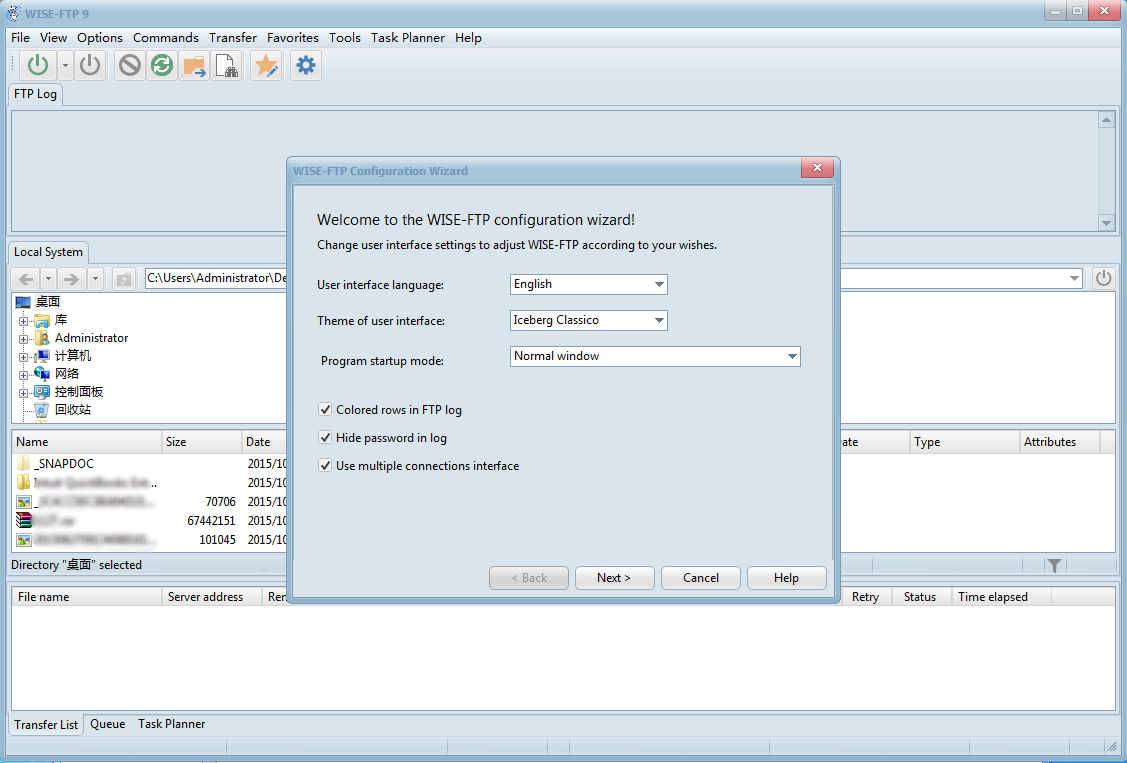This screenshot has width=1127, height=763.
Task: Open User interface language dropdown
Action: (658, 285)
